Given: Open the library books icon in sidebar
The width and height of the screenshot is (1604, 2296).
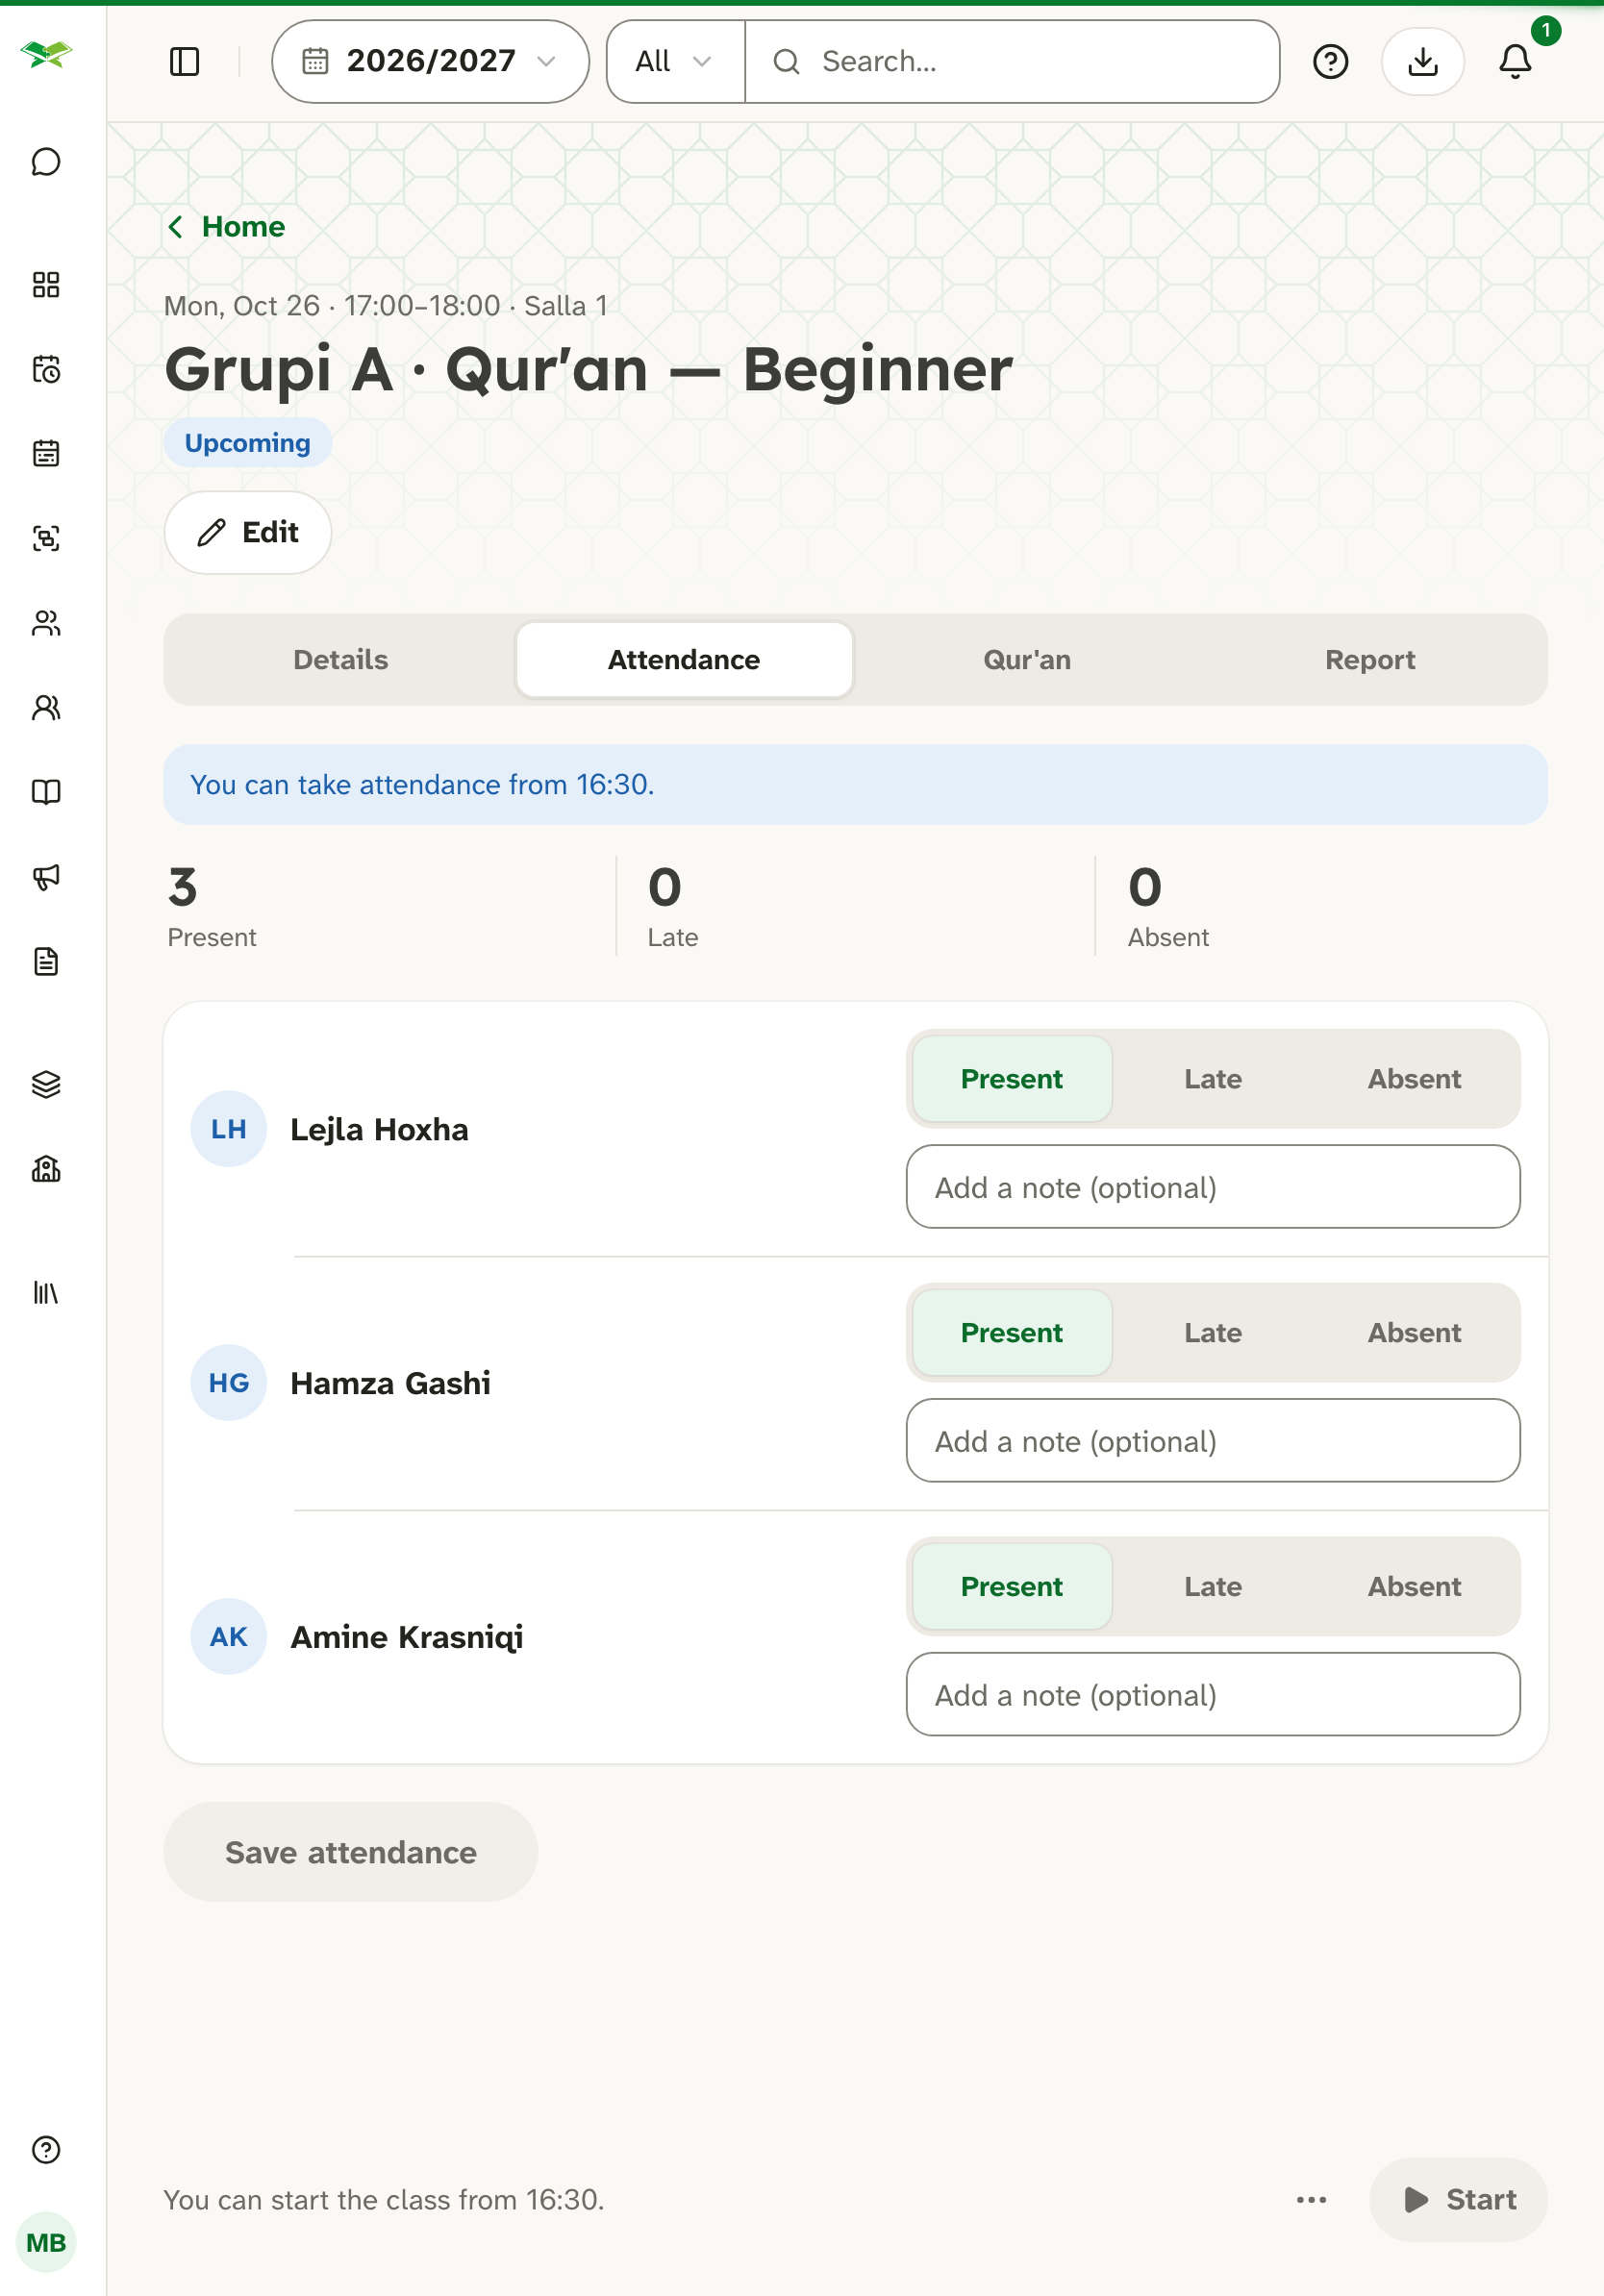Looking at the screenshot, I should (46, 1292).
